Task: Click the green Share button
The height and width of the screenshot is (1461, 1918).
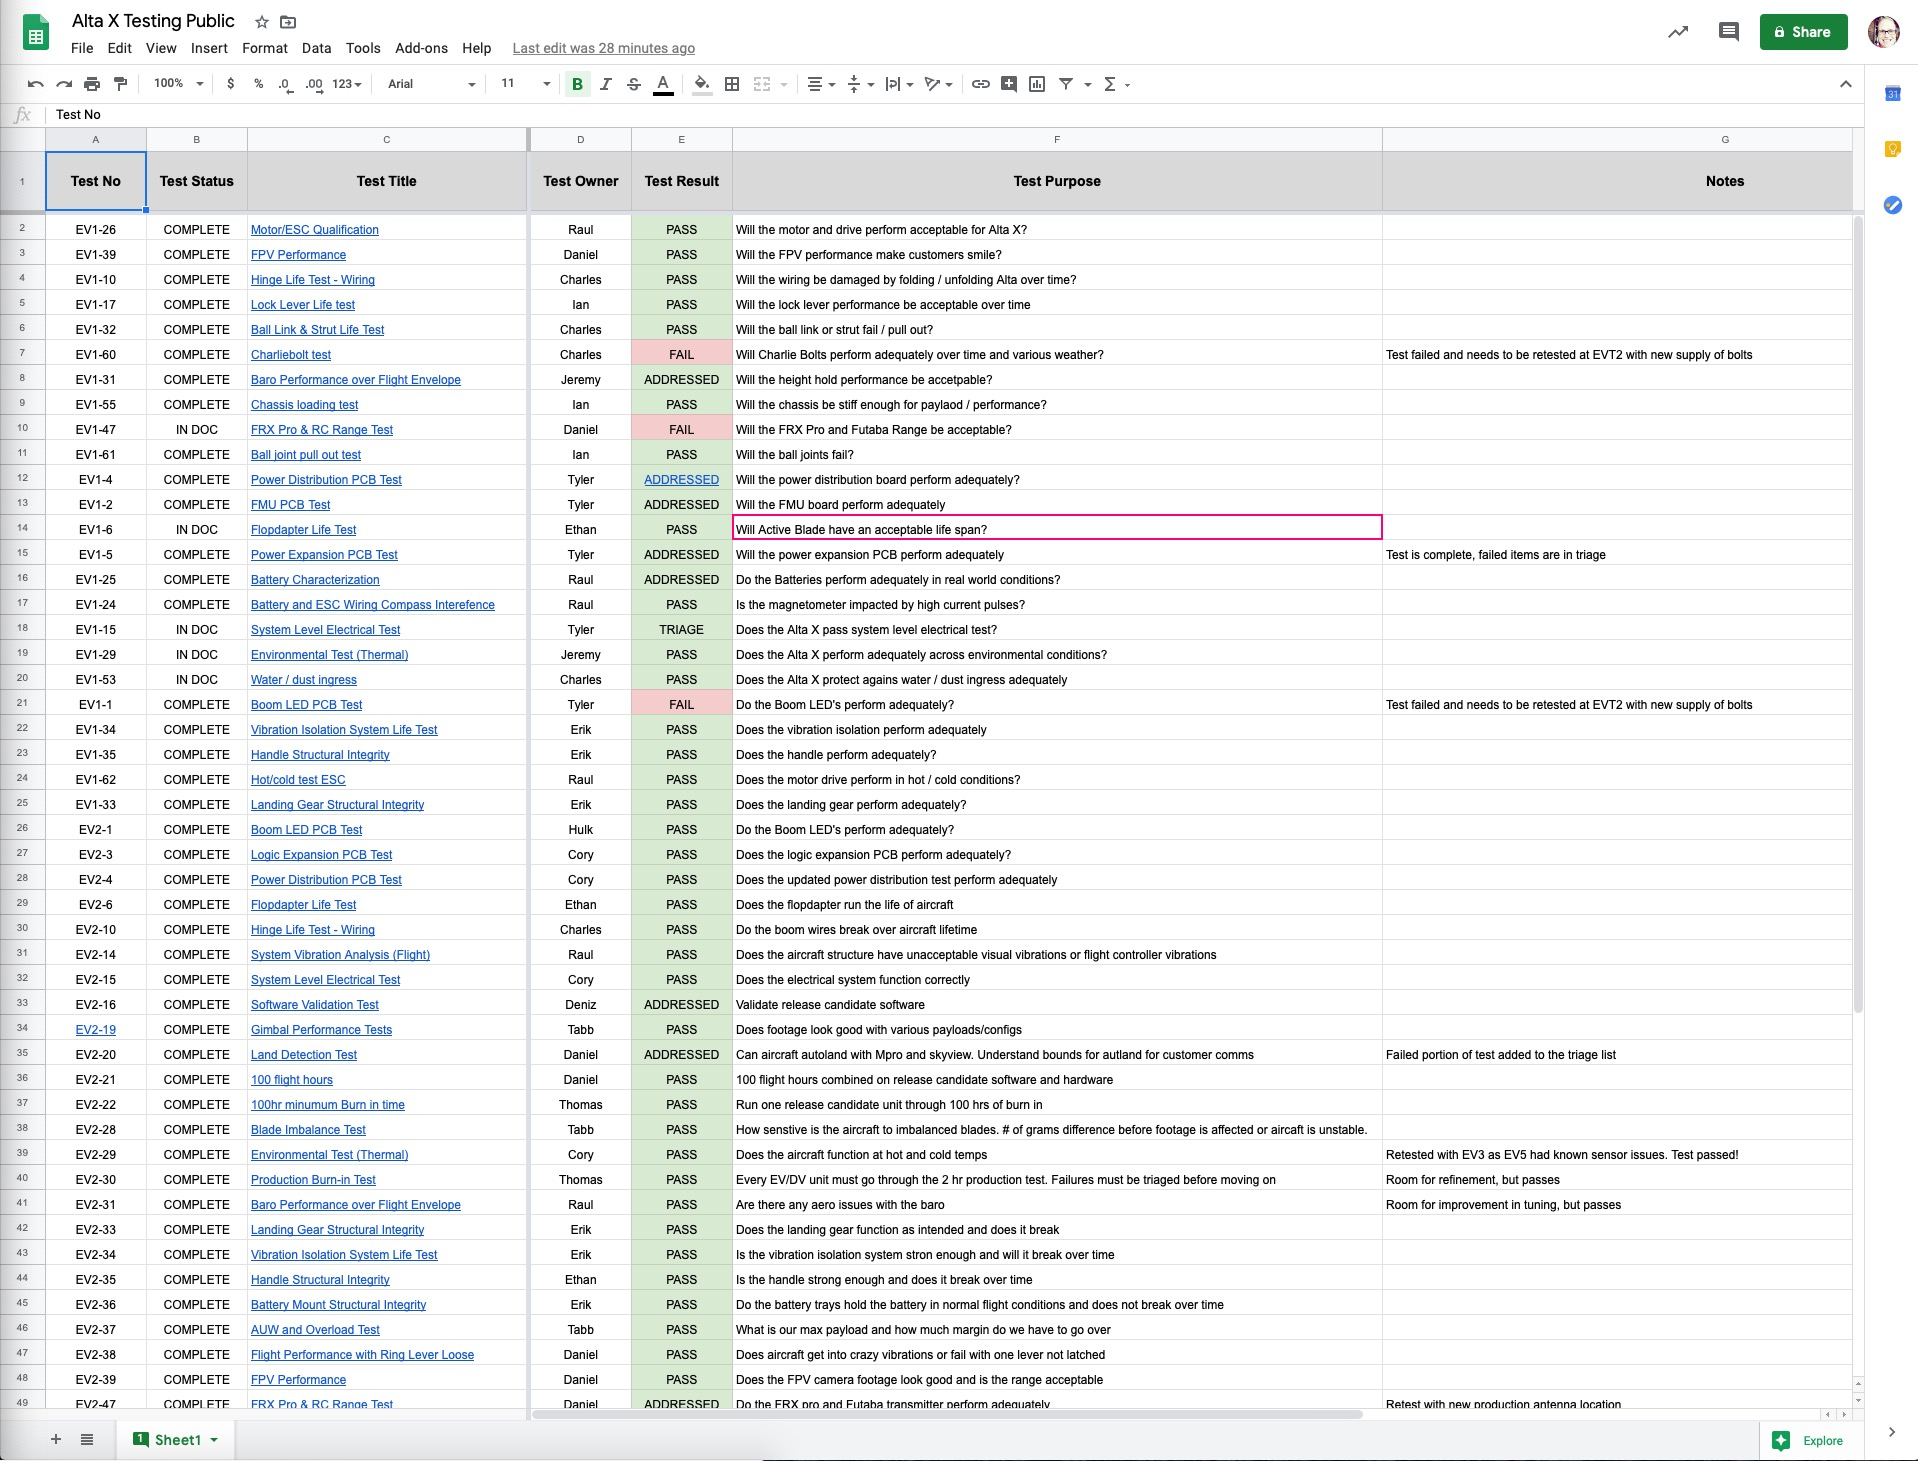Action: click(1803, 32)
